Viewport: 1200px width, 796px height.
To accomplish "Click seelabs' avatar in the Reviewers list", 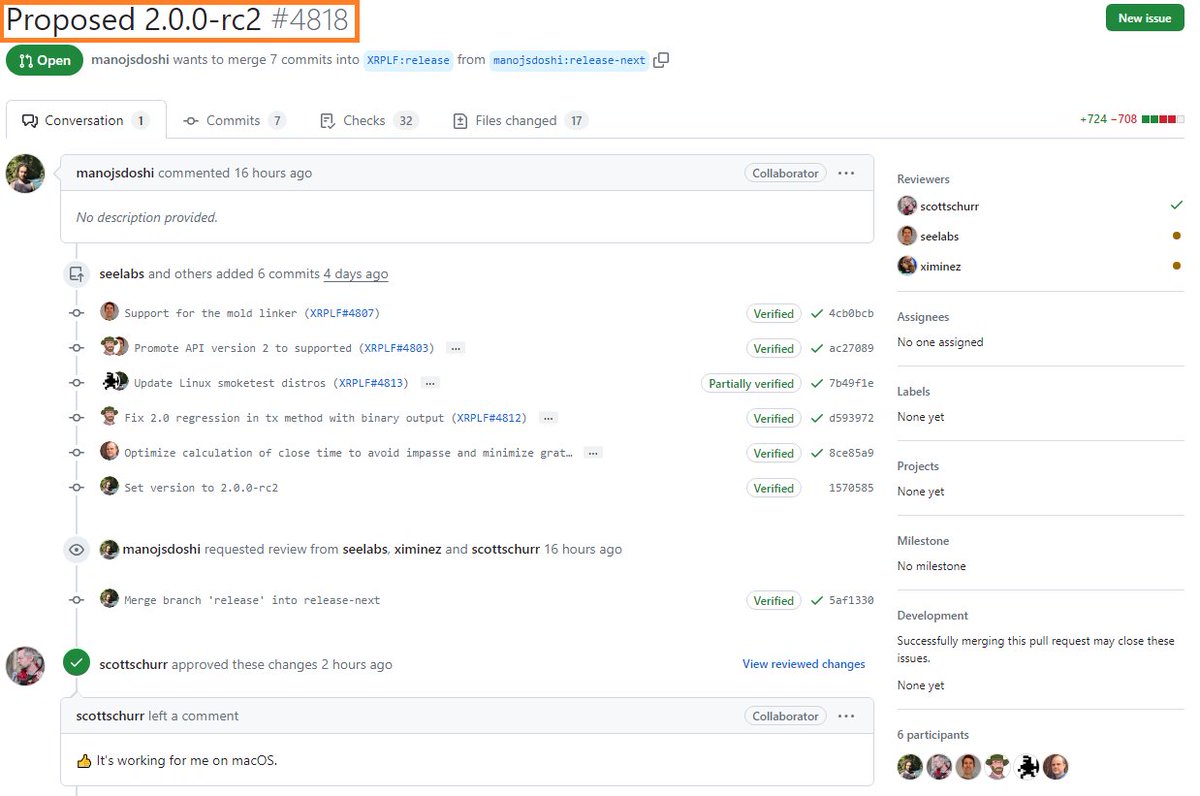I will tap(906, 236).
